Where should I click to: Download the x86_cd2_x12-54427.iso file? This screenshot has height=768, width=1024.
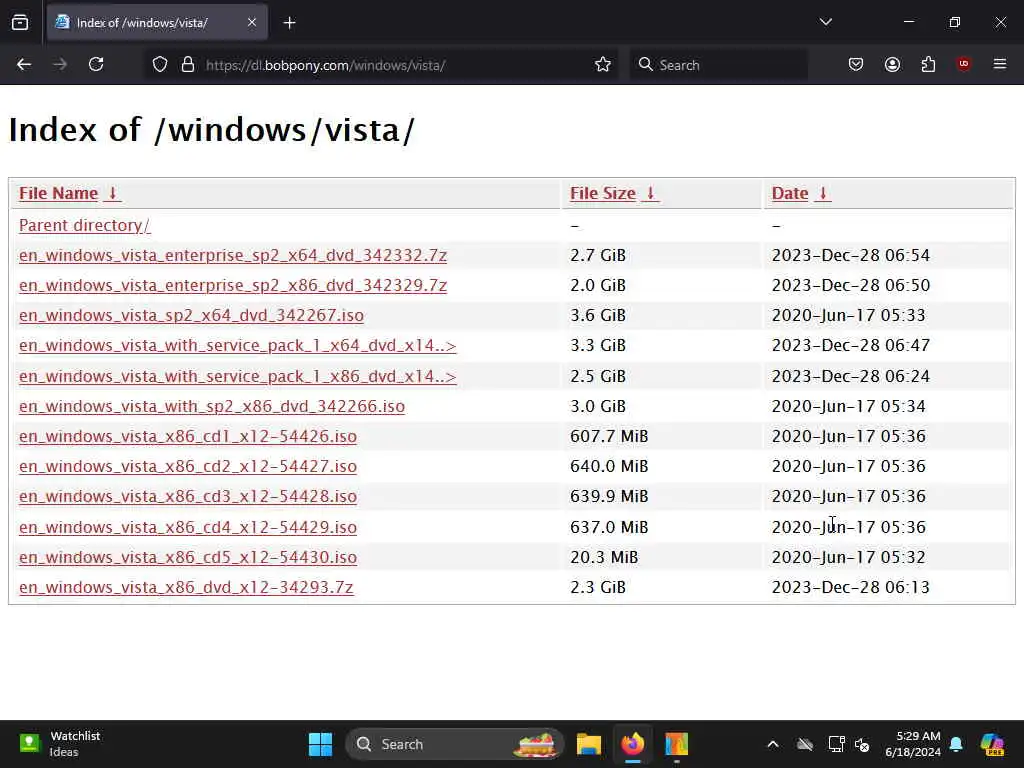(x=188, y=466)
